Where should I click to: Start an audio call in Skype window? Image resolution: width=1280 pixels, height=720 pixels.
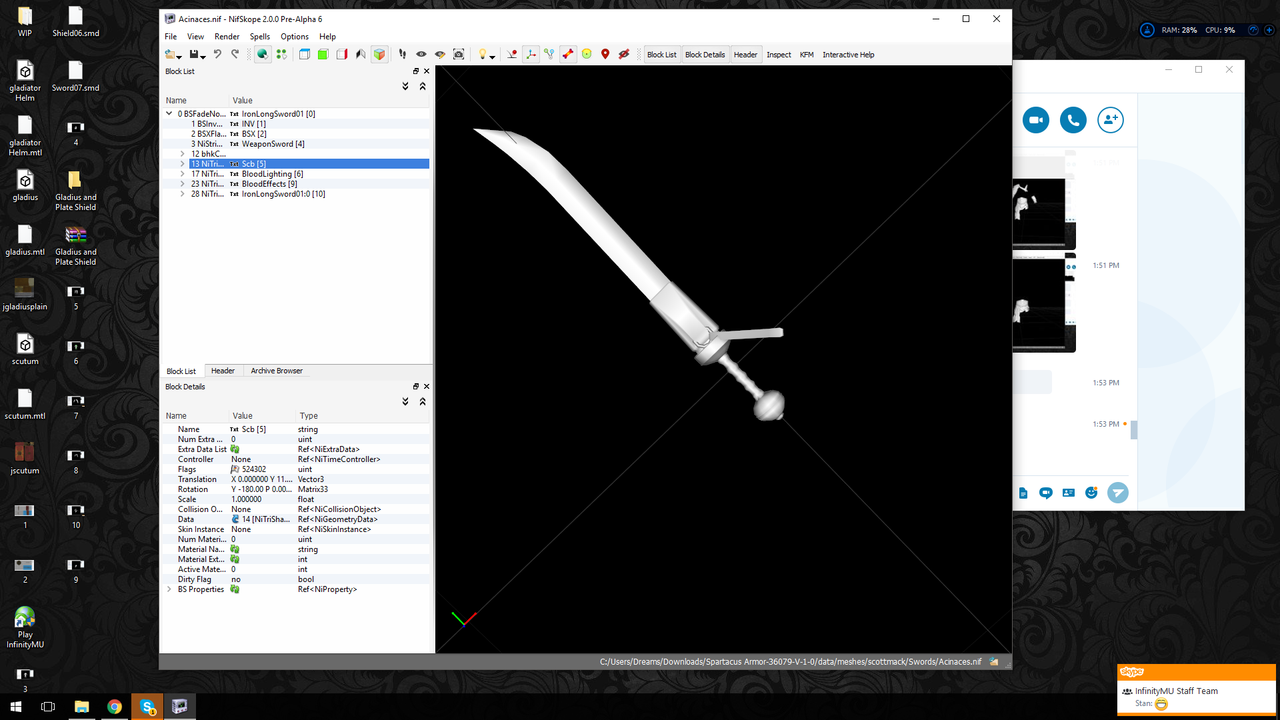pos(1073,120)
